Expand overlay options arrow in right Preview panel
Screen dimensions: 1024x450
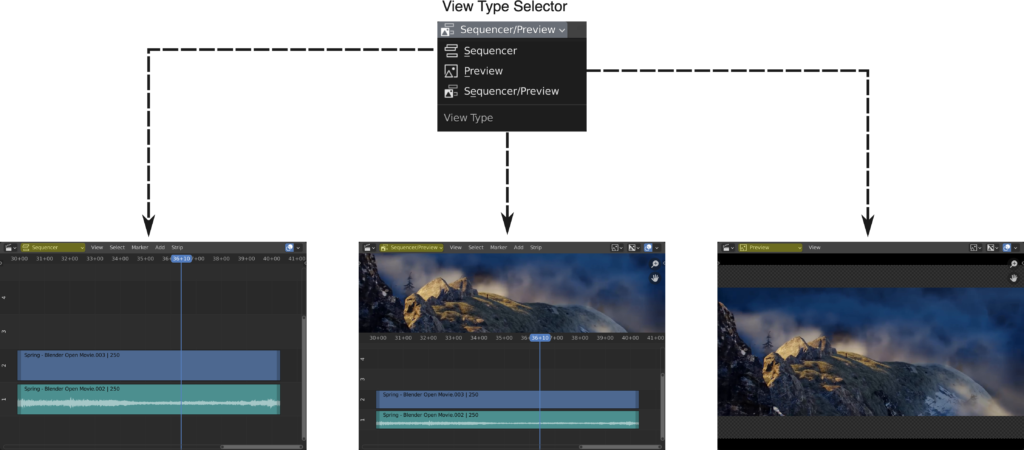(x=1016, y=248)
